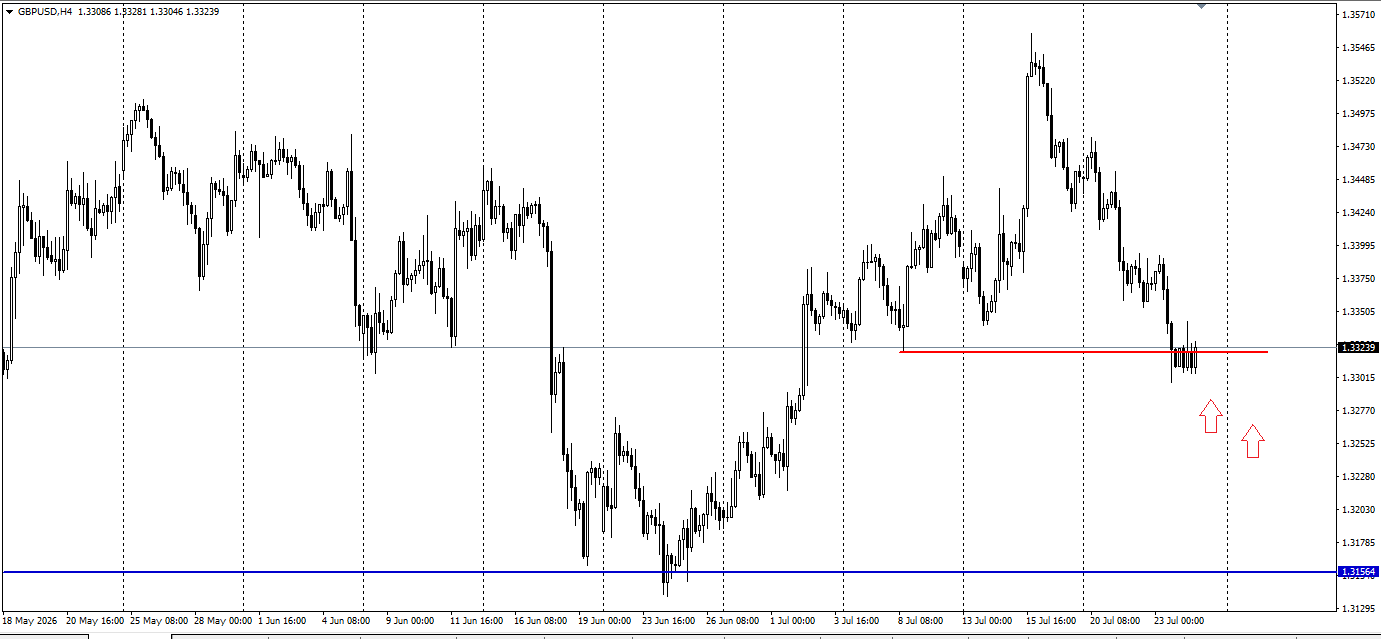Click the 19 Jun 00:00 time label
This screenshot has width=1381, height=639.
606,621
